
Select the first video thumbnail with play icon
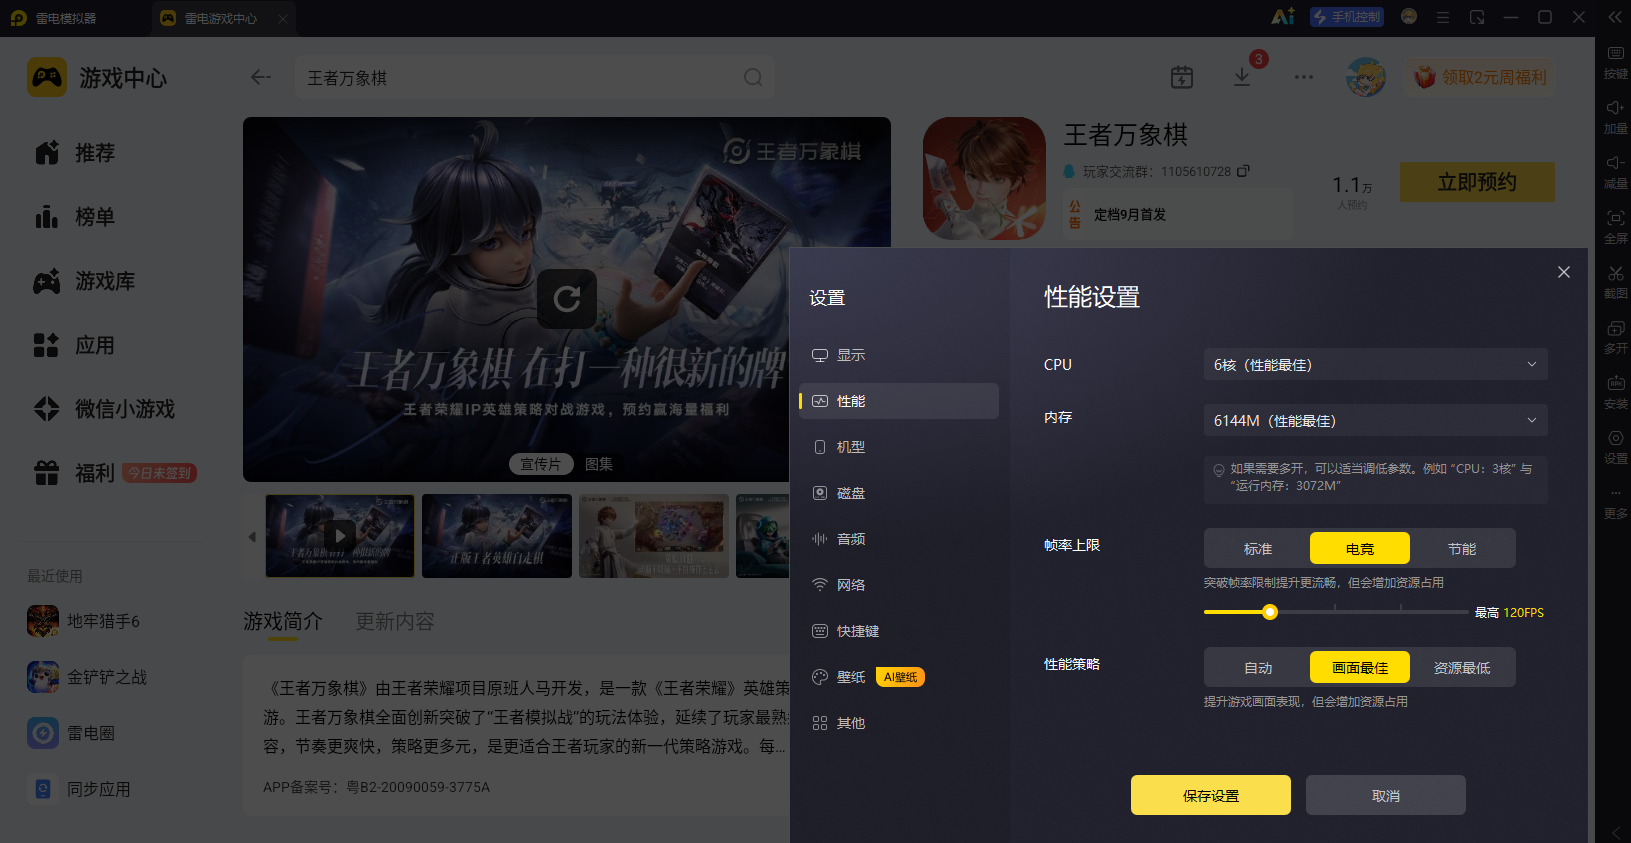(x=340, y=535)
